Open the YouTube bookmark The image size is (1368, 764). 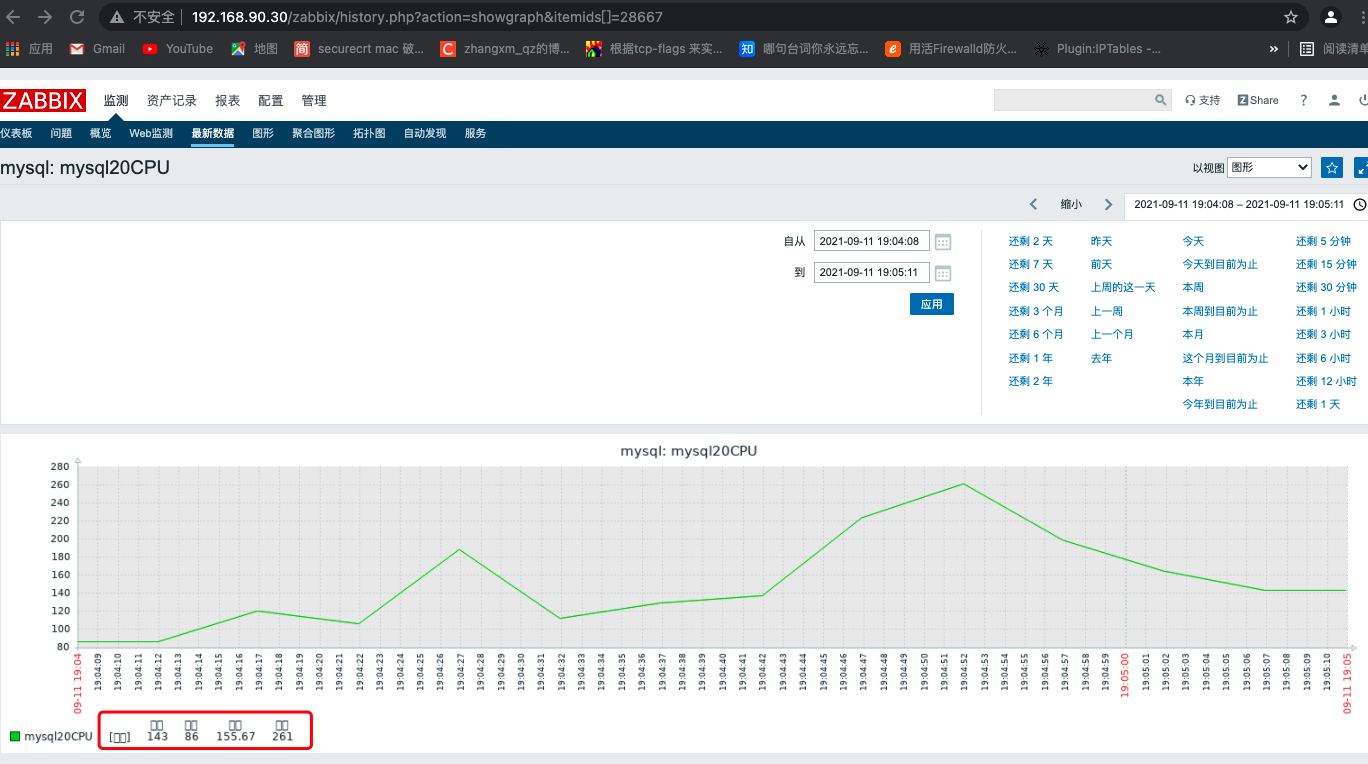pyautogui.click(x=178, y=48)
